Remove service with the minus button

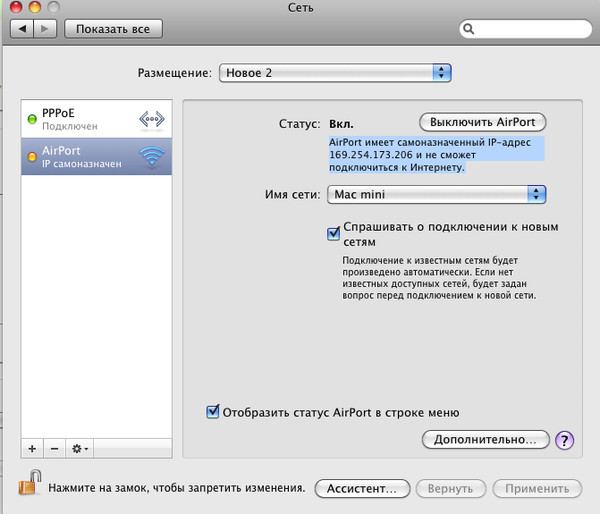54,448
